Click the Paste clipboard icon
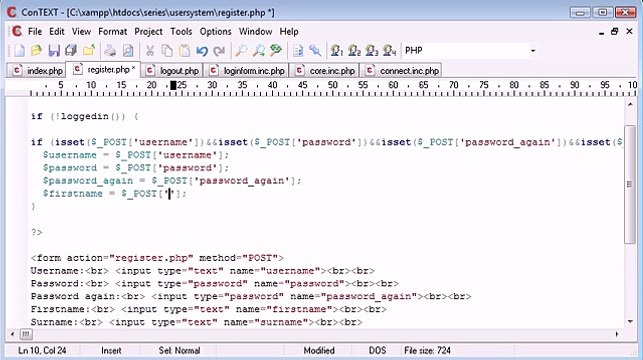Screen dimensions: 643x360 pyautogui.click(x=185, y=51)
